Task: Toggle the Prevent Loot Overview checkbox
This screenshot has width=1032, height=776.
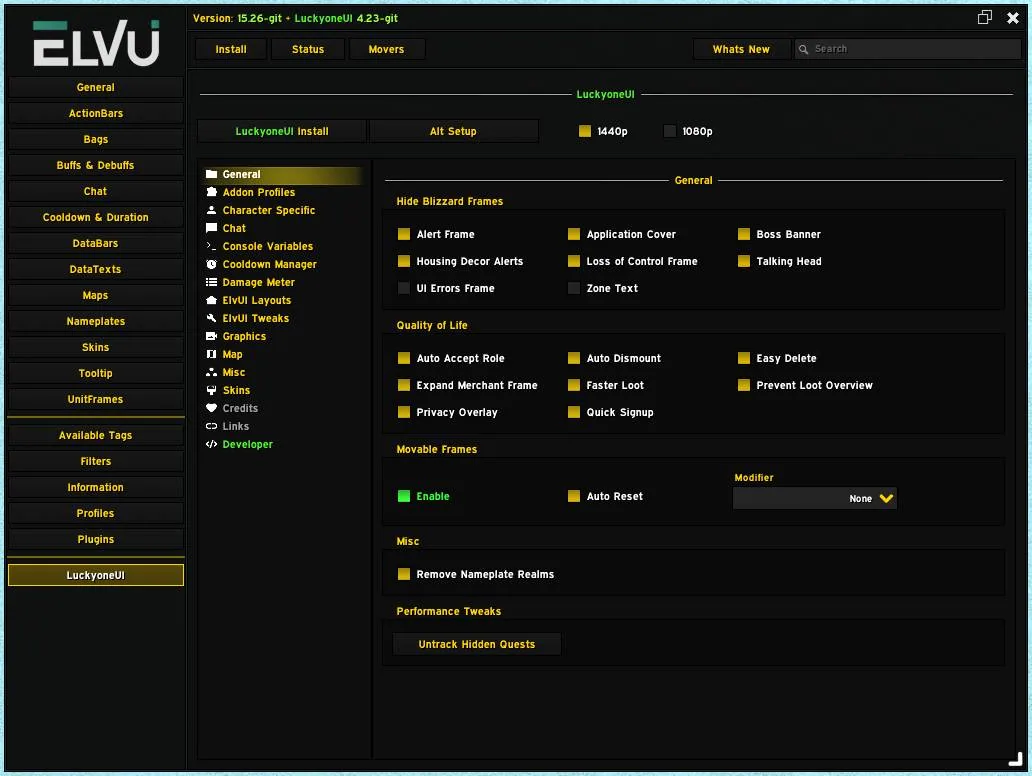Action: click(x=744, y=385)
